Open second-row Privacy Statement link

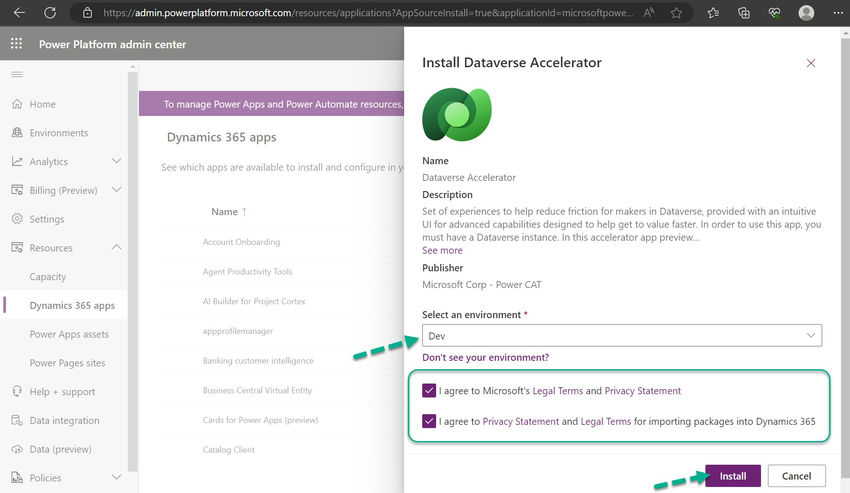tap(520, 421)
